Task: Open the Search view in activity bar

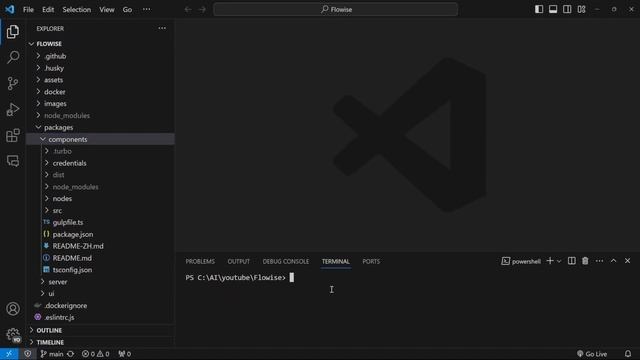Action: [x=13, y=57]
